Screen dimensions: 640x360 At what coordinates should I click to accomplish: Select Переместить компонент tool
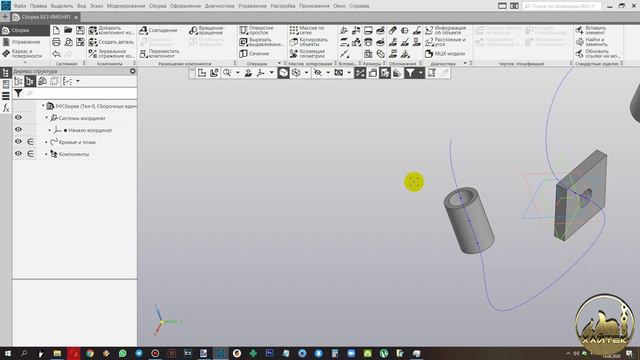[x=159, y=53]
